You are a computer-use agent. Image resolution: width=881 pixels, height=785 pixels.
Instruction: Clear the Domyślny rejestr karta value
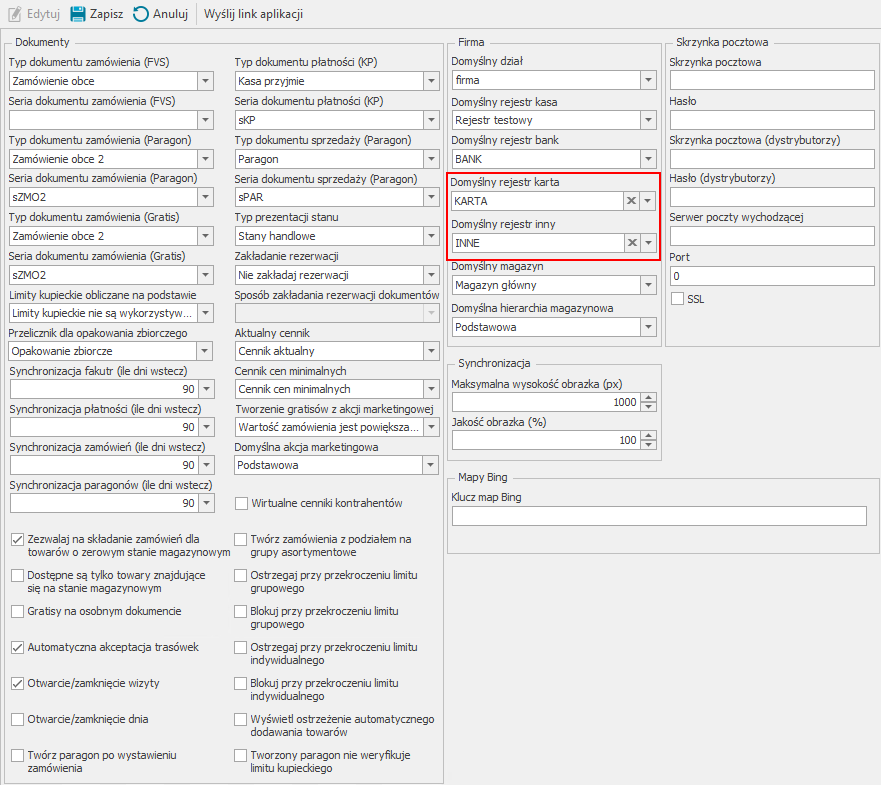pyautogui.click(x=630, y=200)
